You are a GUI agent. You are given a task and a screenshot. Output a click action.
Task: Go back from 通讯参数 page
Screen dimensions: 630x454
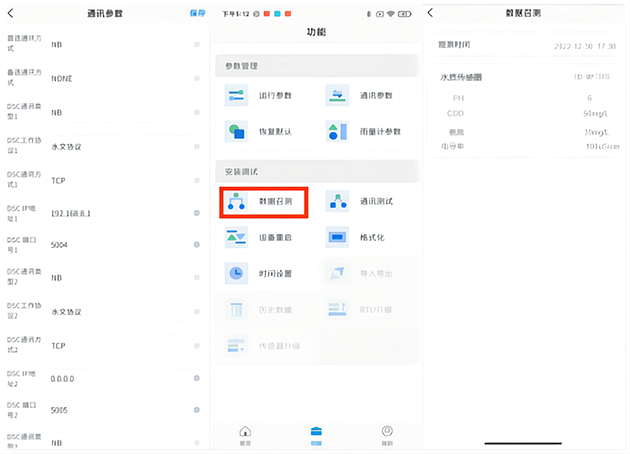point(12,13)
